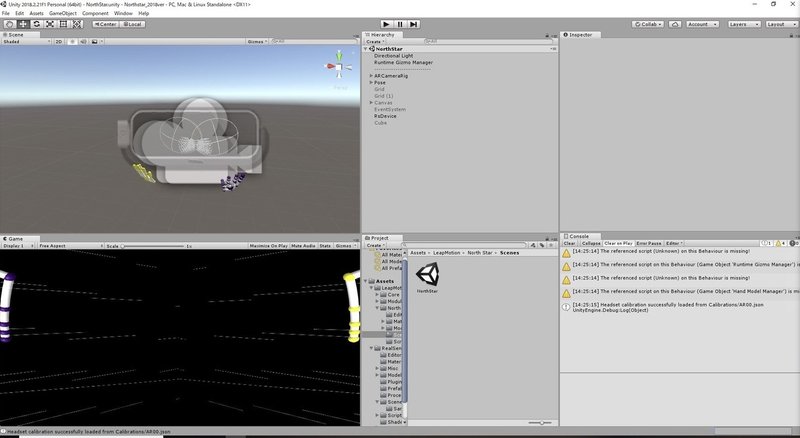
Task: Toggle console info message count
Action: coord(766,244)
